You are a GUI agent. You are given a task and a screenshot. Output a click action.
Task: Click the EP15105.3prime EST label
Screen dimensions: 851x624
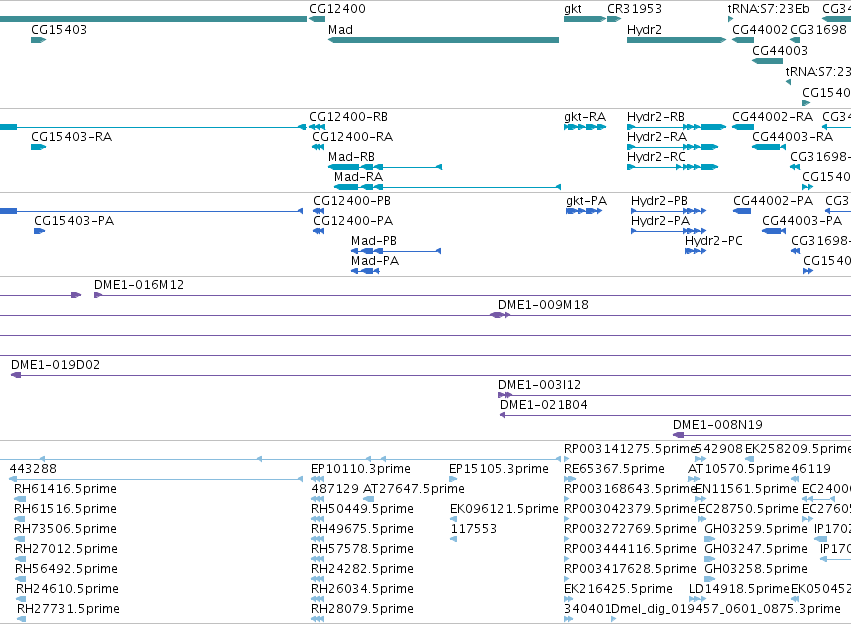498,469
